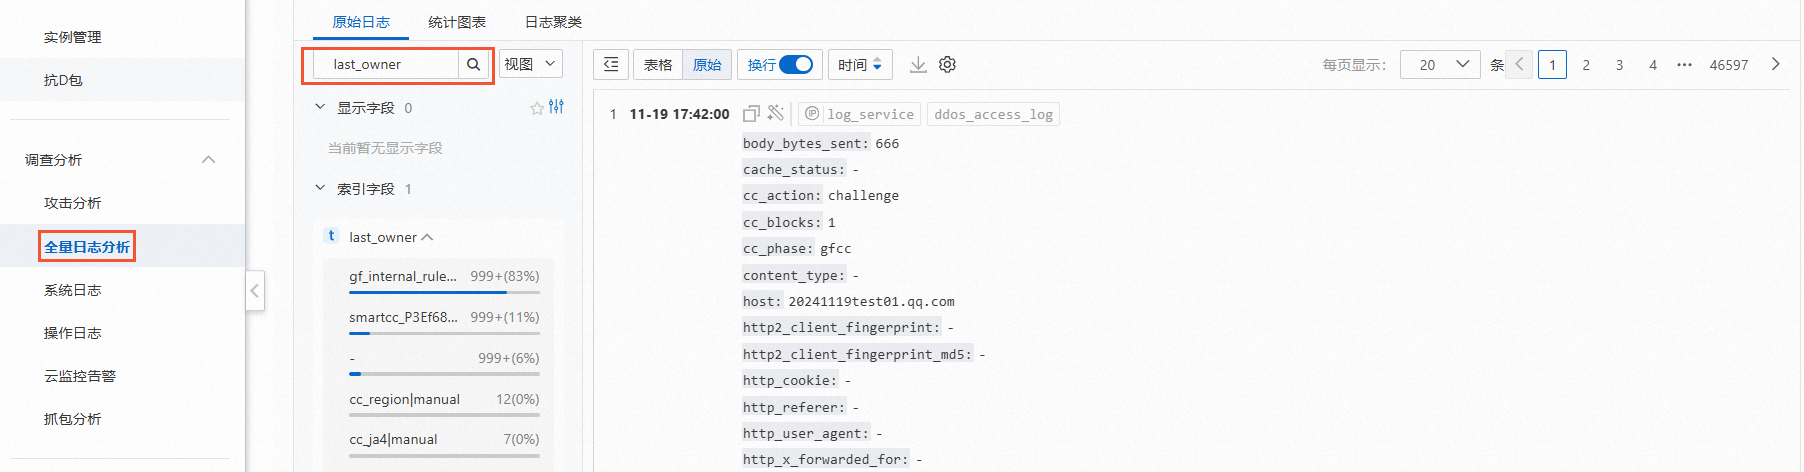Select the smartcc_P3Ef68... value row
Screen dimensions: 1804x472
click(x=444, y=317)
